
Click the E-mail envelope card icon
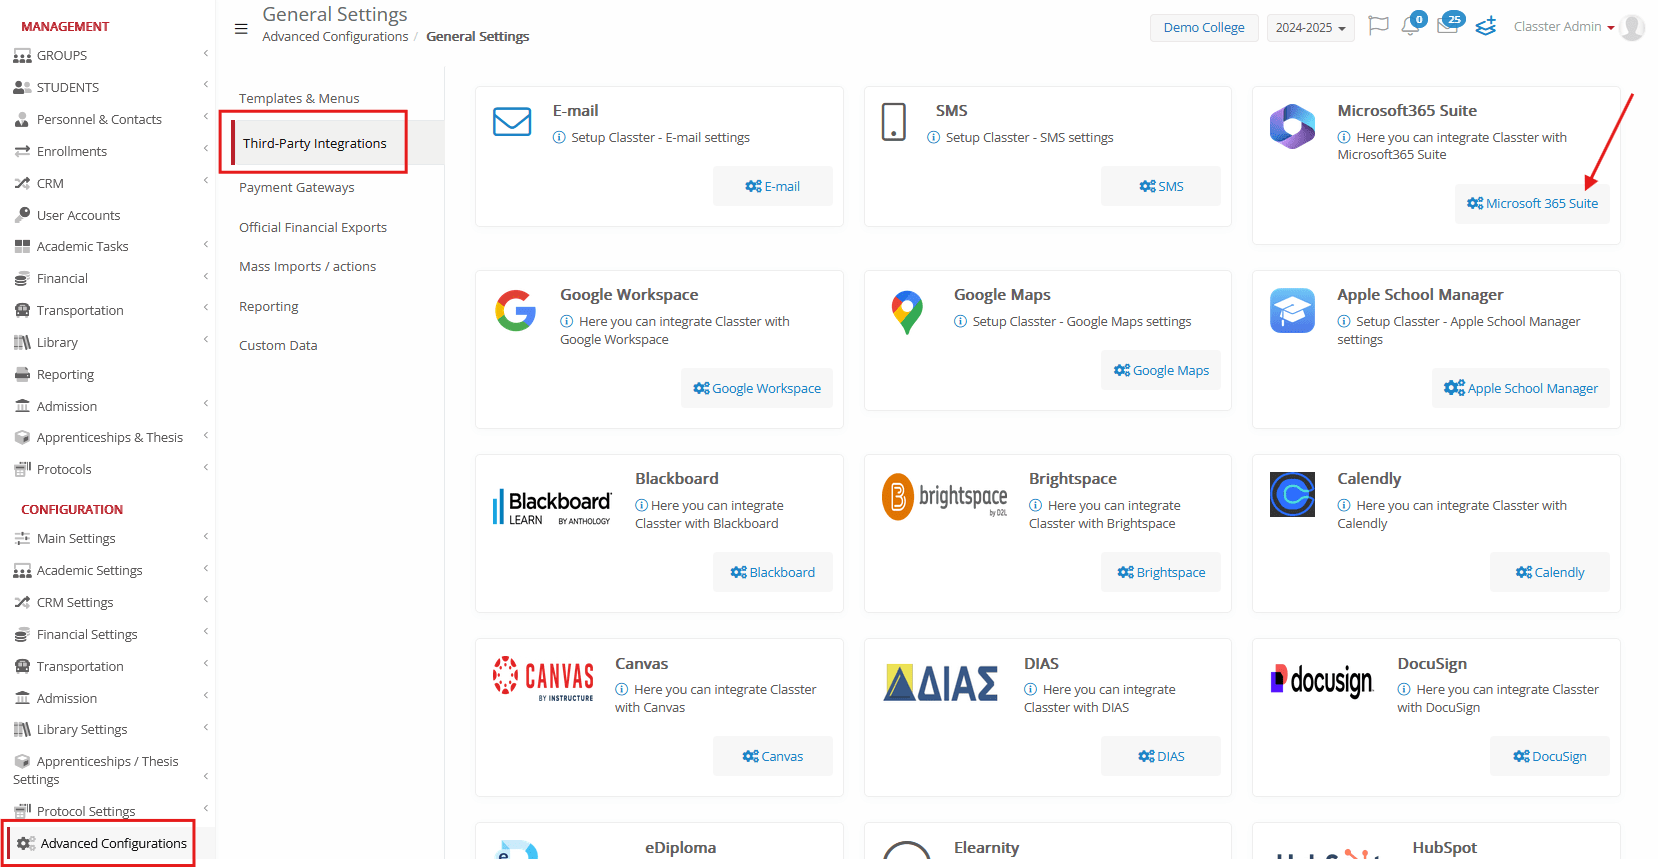point(512,122)
